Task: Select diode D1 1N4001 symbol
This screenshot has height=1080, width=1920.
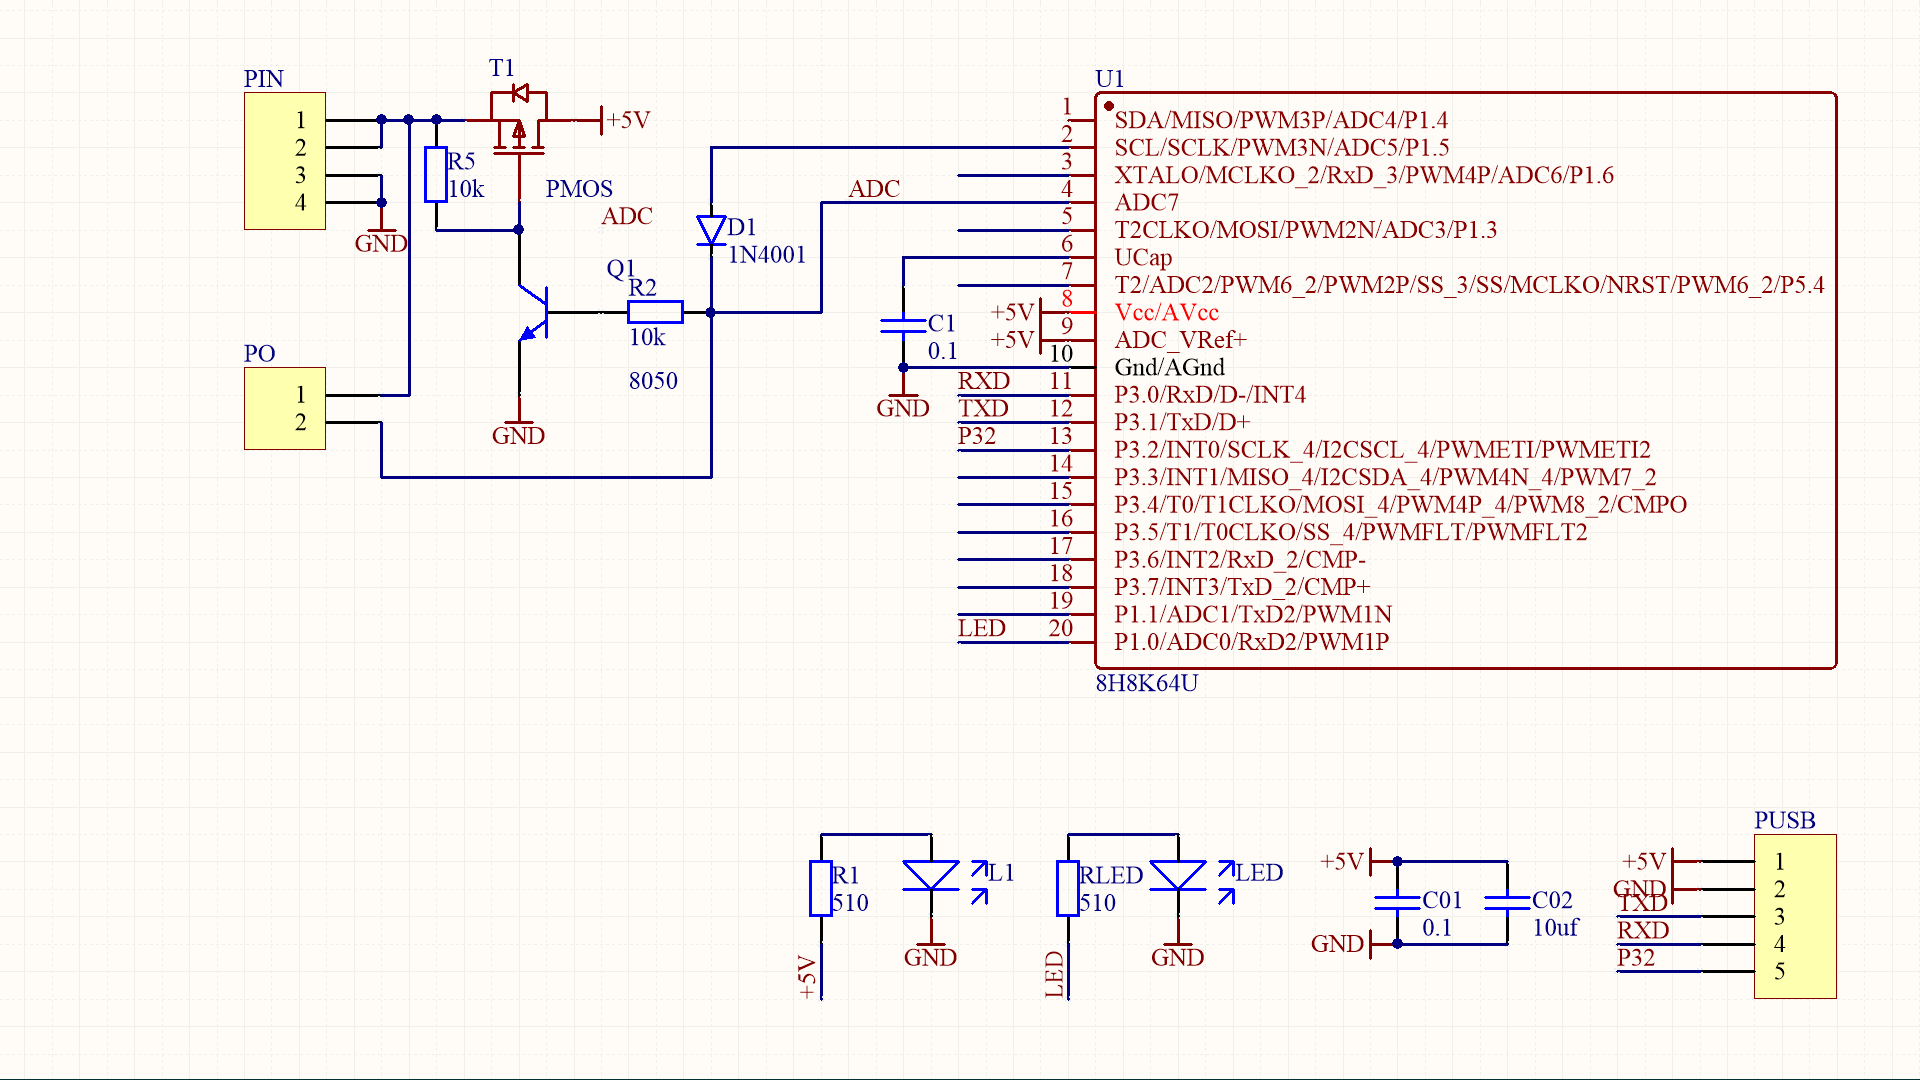Action: [711, 231]
